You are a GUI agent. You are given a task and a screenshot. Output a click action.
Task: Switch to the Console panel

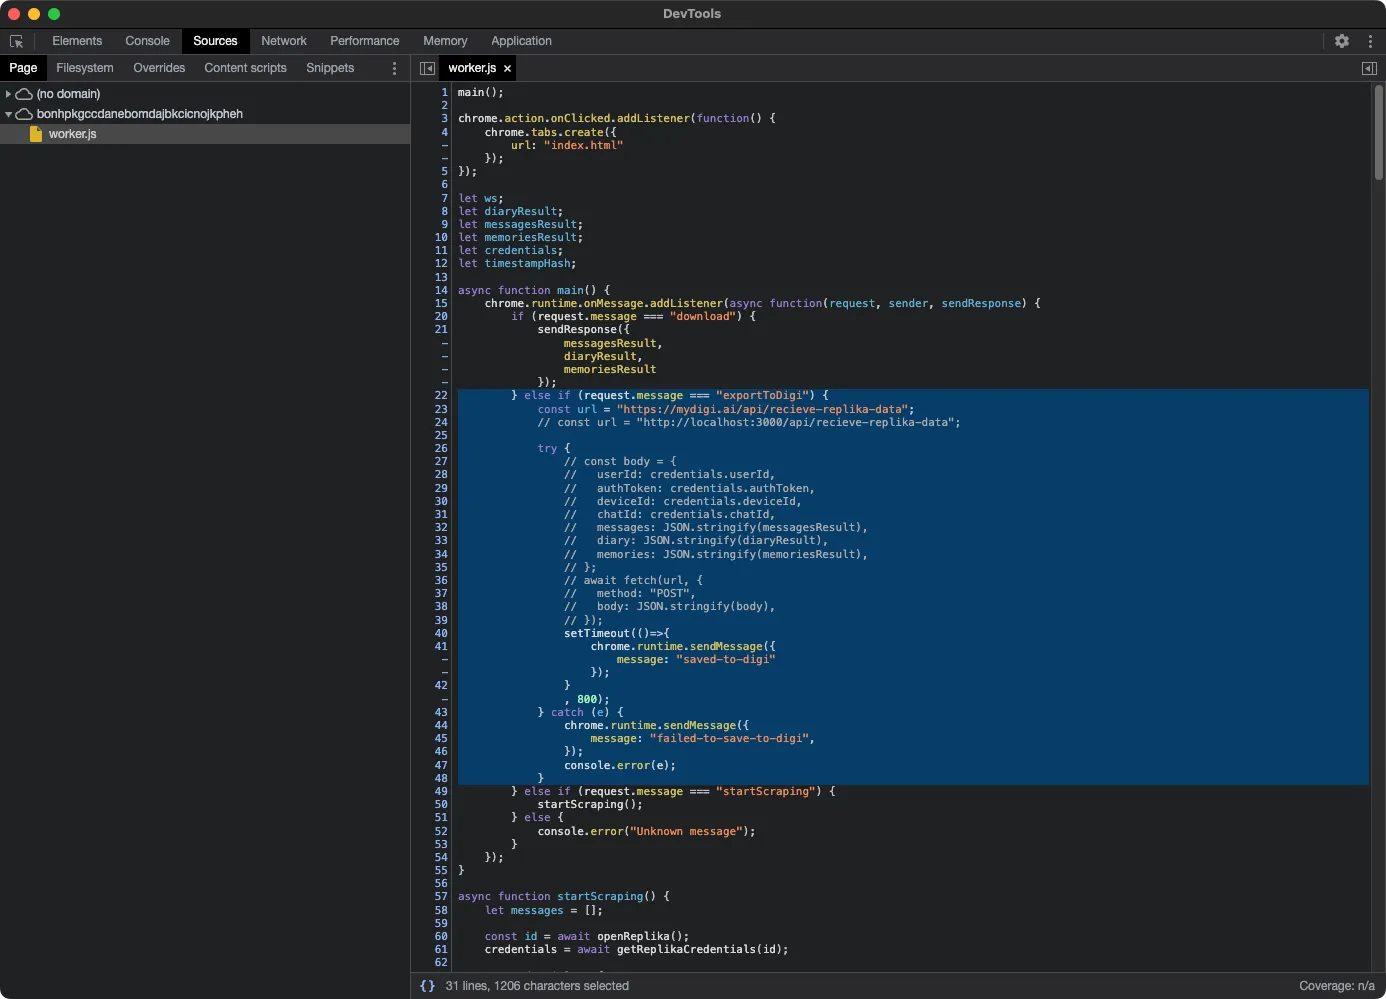coord(147,41)
